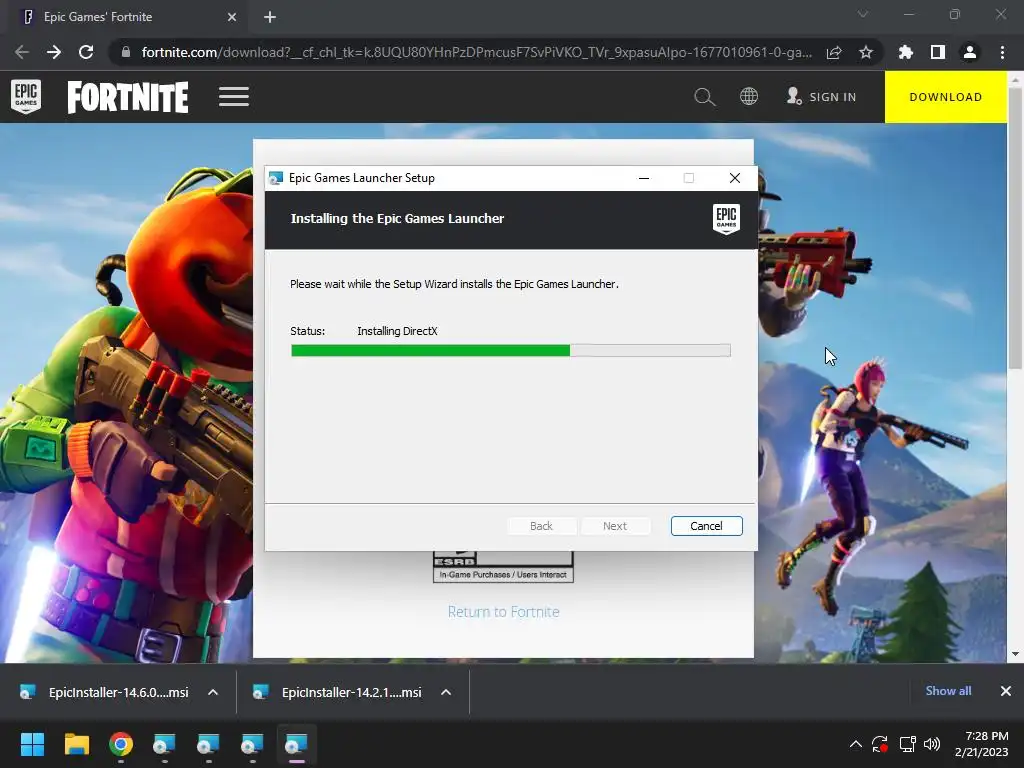The image size is (1024, 768).
Task: Open EpicInstaller-14.6.0 download item
Action: (104, 692)
